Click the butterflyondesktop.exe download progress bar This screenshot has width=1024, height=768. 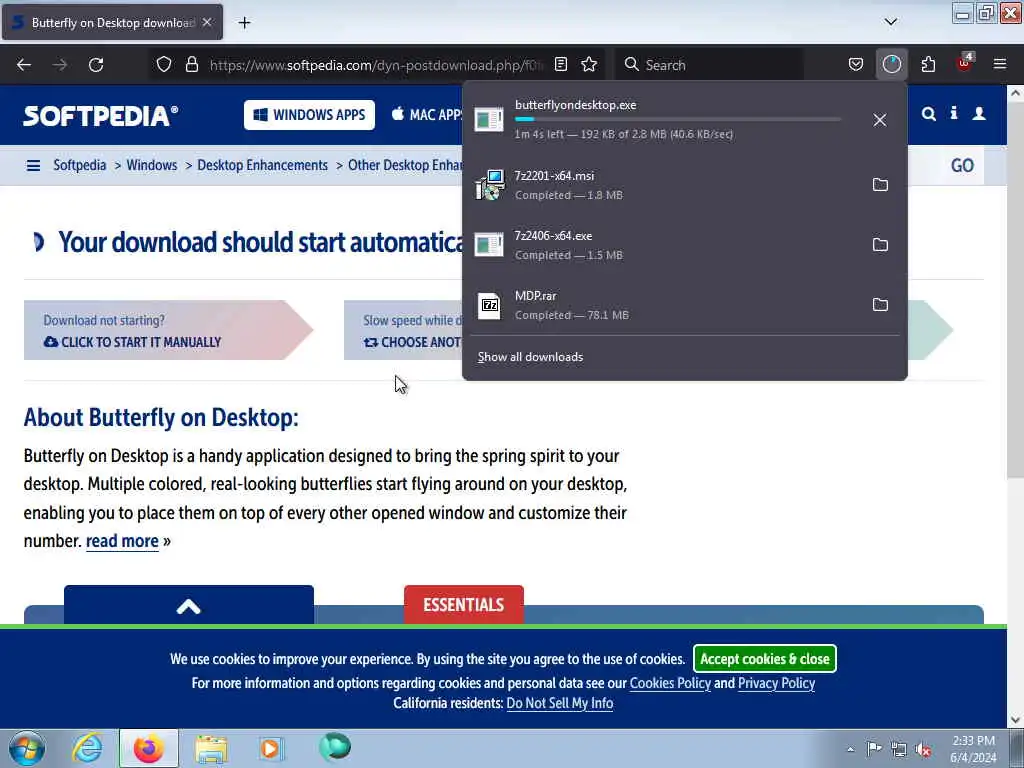pyautogui.click(x=678, y=120)
